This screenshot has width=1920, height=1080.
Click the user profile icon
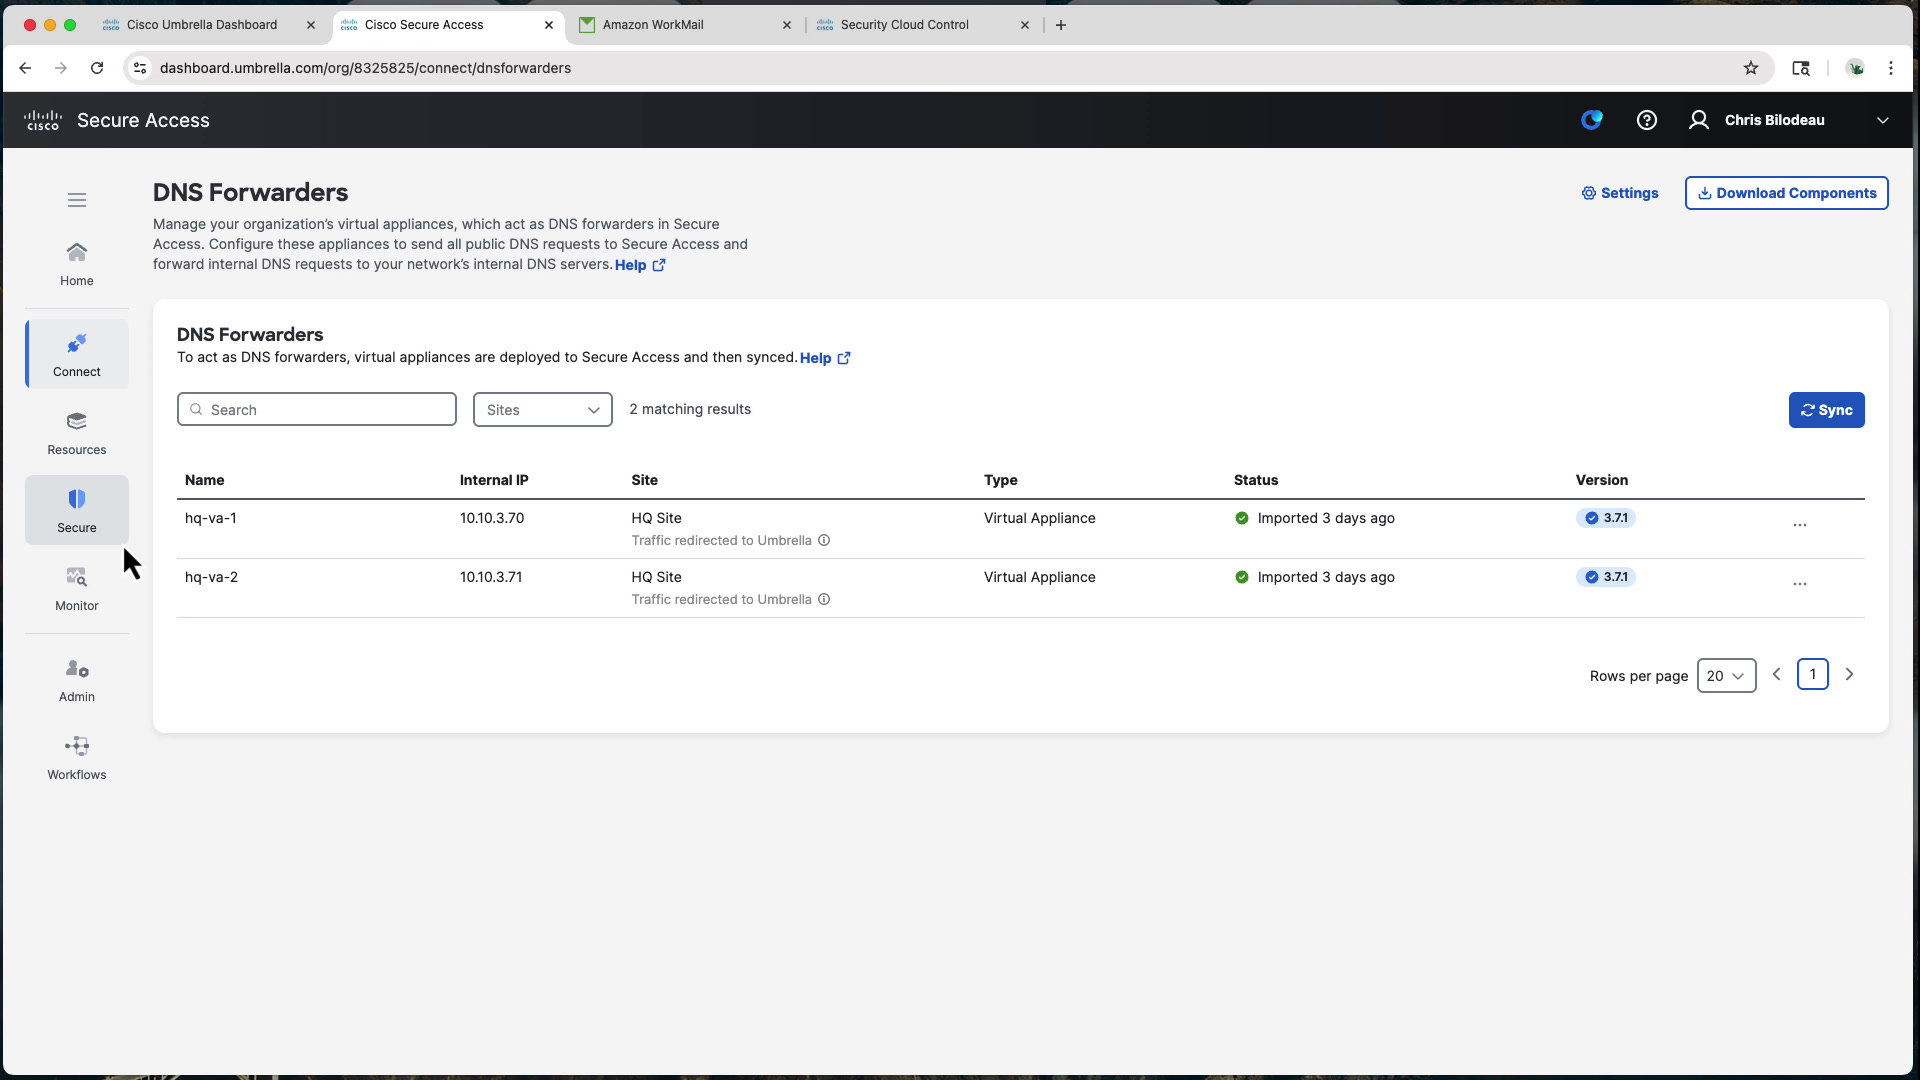coord(1699,120)
